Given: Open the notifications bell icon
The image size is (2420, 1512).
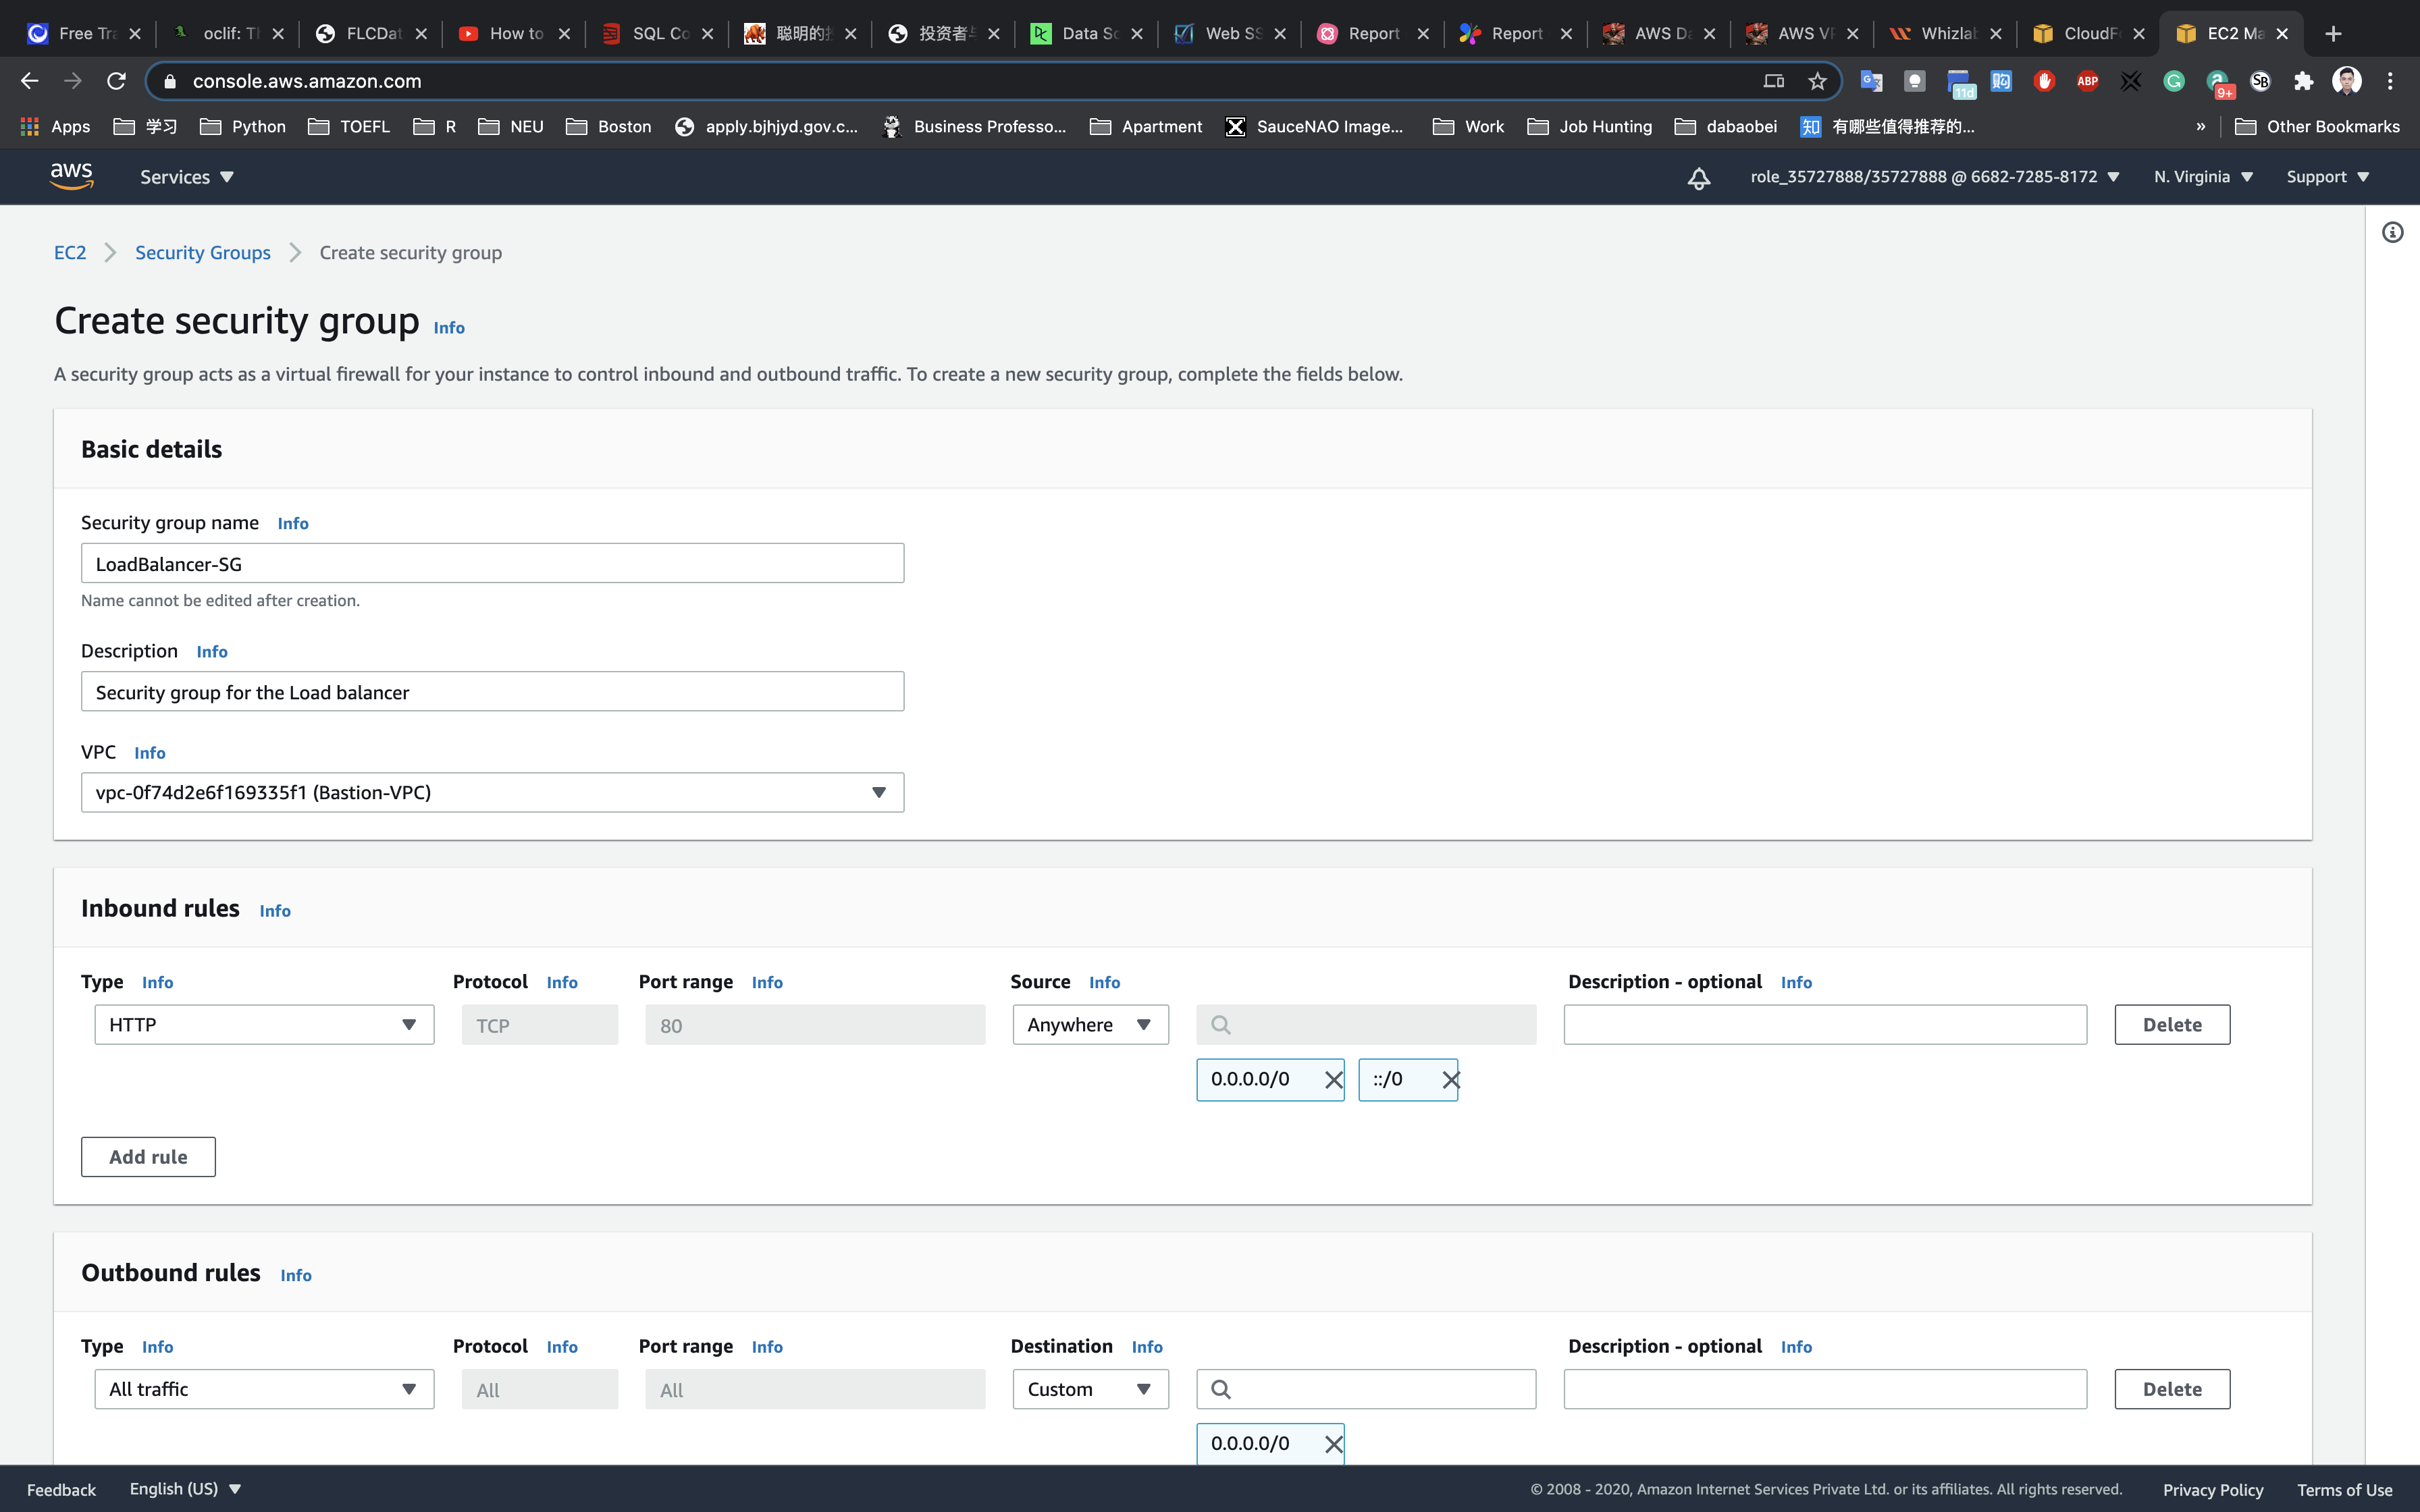Looking at the screenshot, I should [x=1698, y=178].
